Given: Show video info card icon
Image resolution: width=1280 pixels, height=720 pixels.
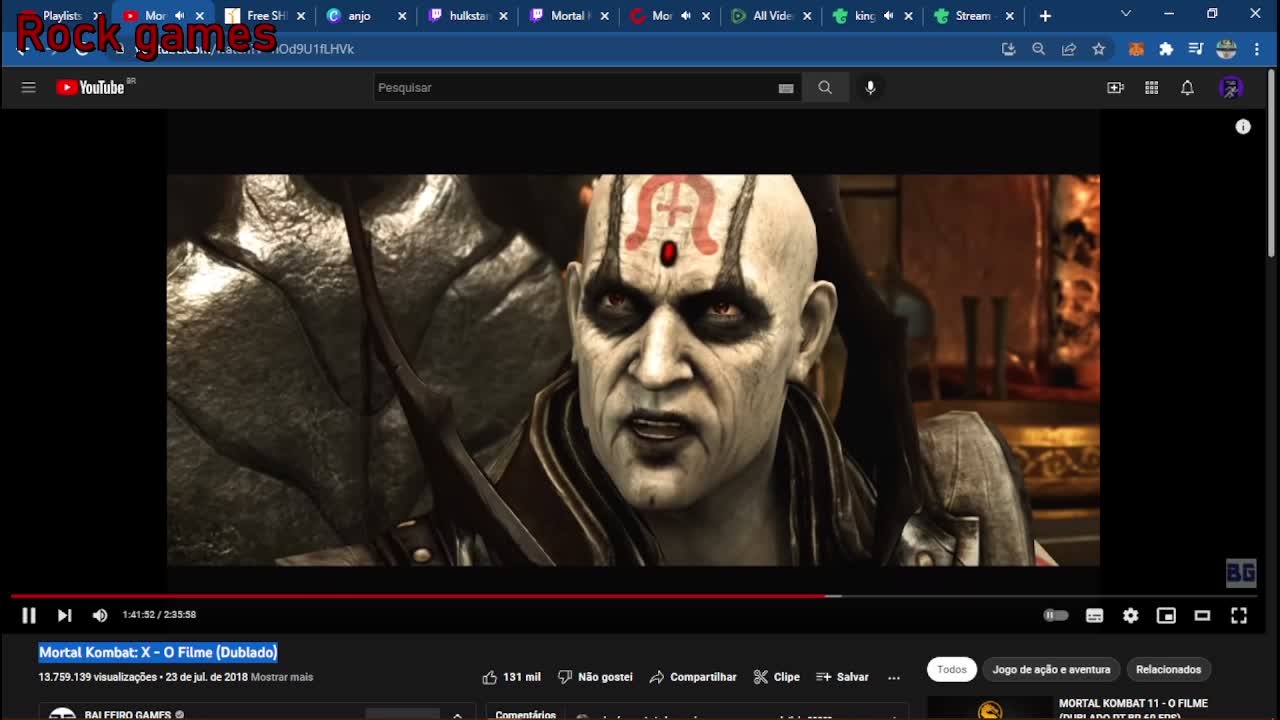Looking at the screenshot, I should point(1243,127).
